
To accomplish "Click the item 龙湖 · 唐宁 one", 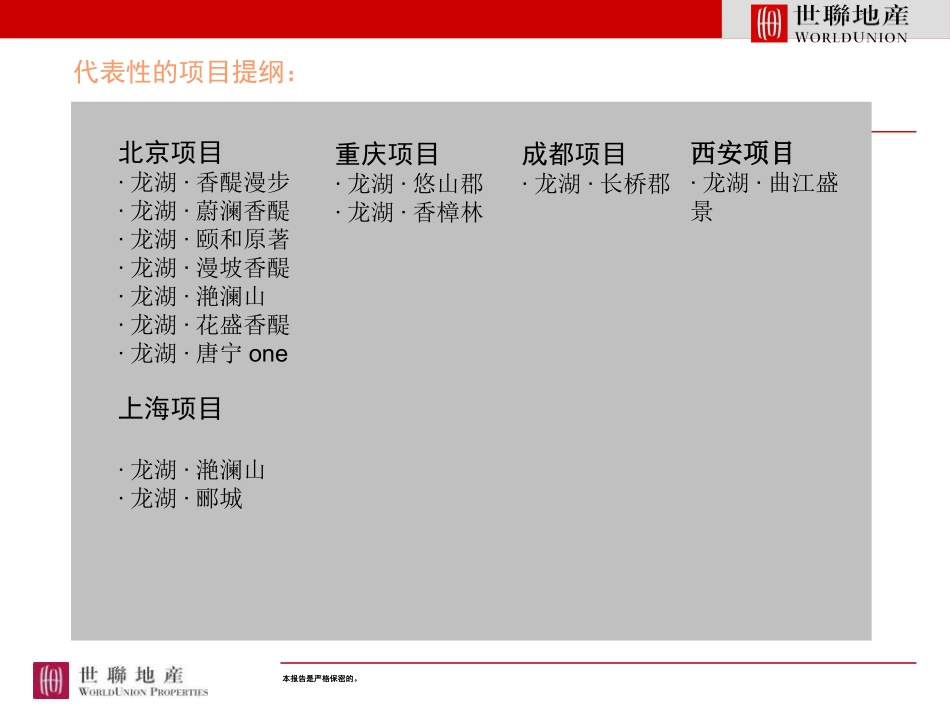I will (203, 353).
